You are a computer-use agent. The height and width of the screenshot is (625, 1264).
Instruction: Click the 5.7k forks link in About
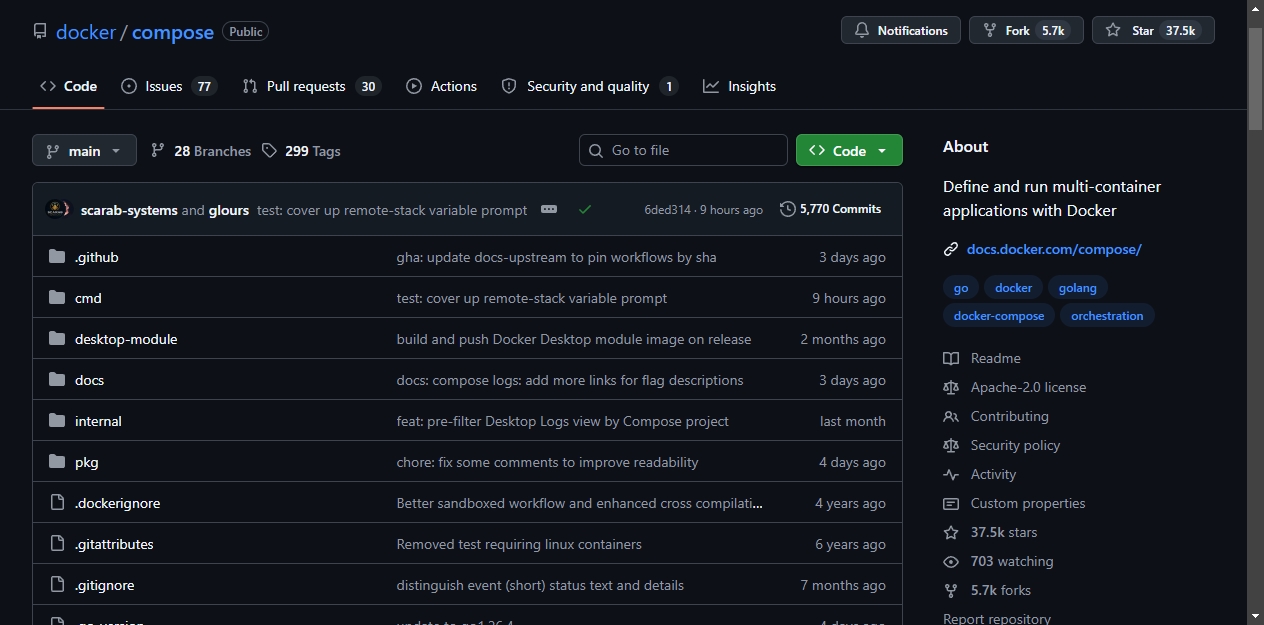click(x=1001, y=590)
